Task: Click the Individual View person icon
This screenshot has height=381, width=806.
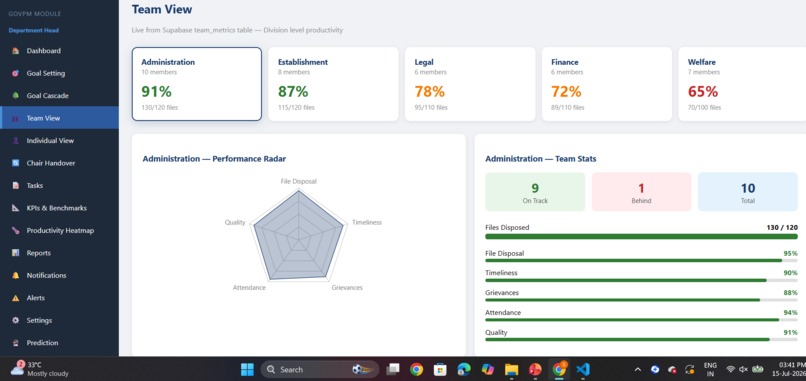Action: [15, 140]
